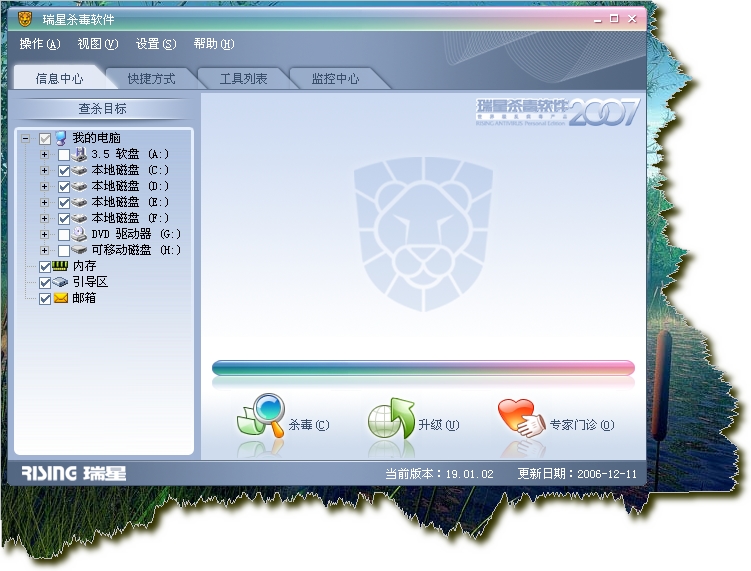Select the 邮箱 tree label
This screenshot has width=751, height=571.
(x=84, y=298)
